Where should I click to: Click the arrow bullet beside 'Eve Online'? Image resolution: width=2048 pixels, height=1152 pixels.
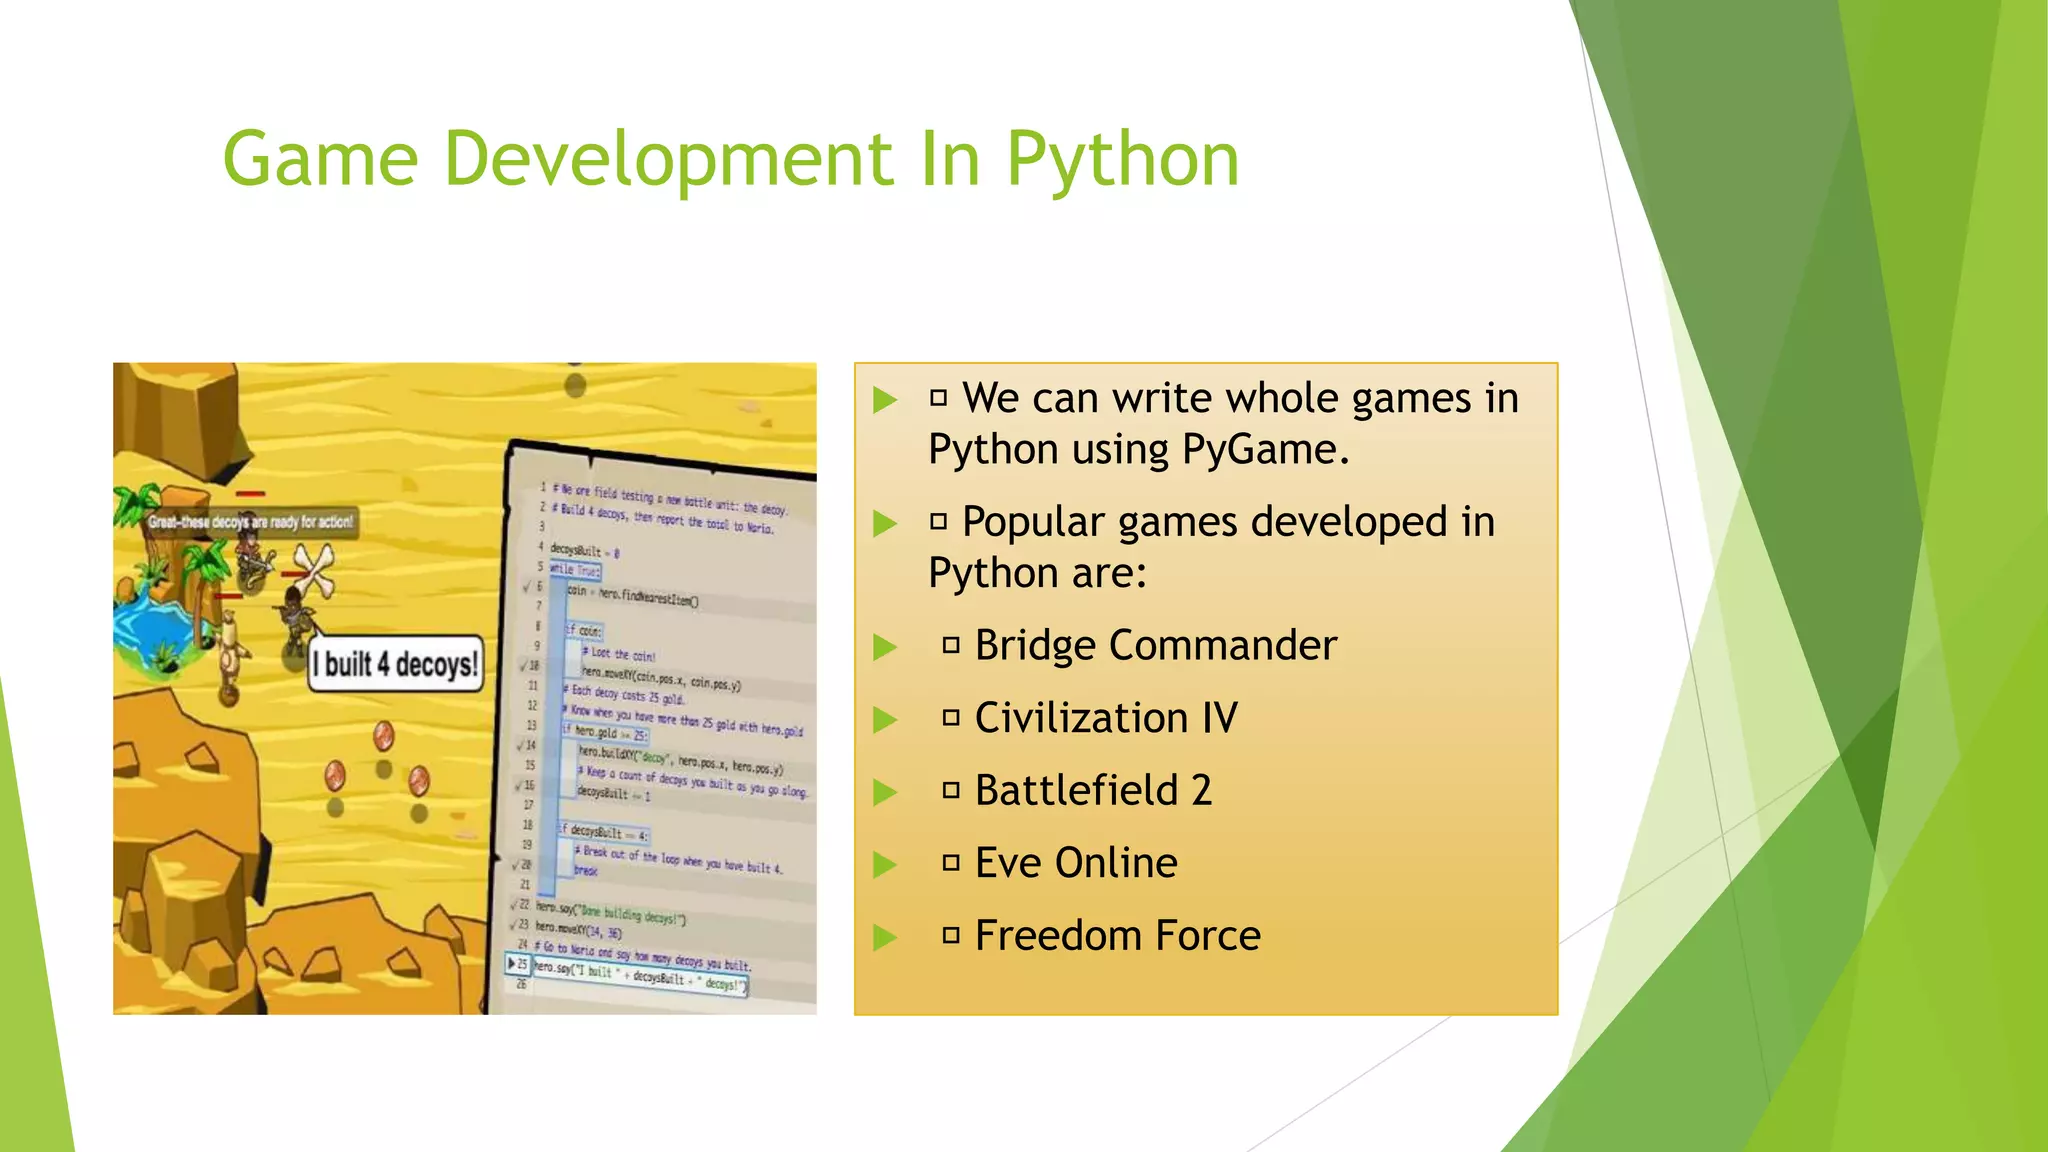[x=885, y=865]
